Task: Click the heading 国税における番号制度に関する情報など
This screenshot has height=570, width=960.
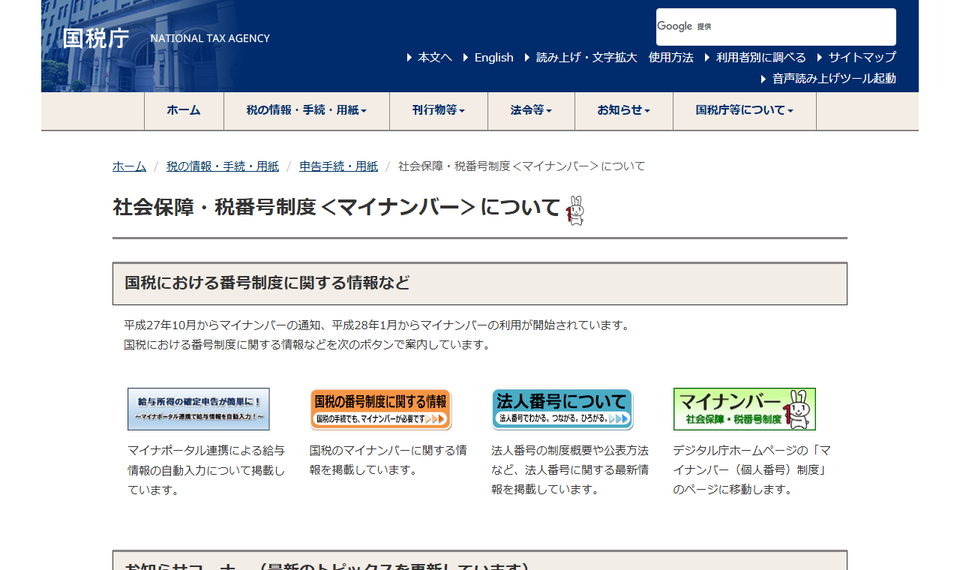Action: point(267,283)
